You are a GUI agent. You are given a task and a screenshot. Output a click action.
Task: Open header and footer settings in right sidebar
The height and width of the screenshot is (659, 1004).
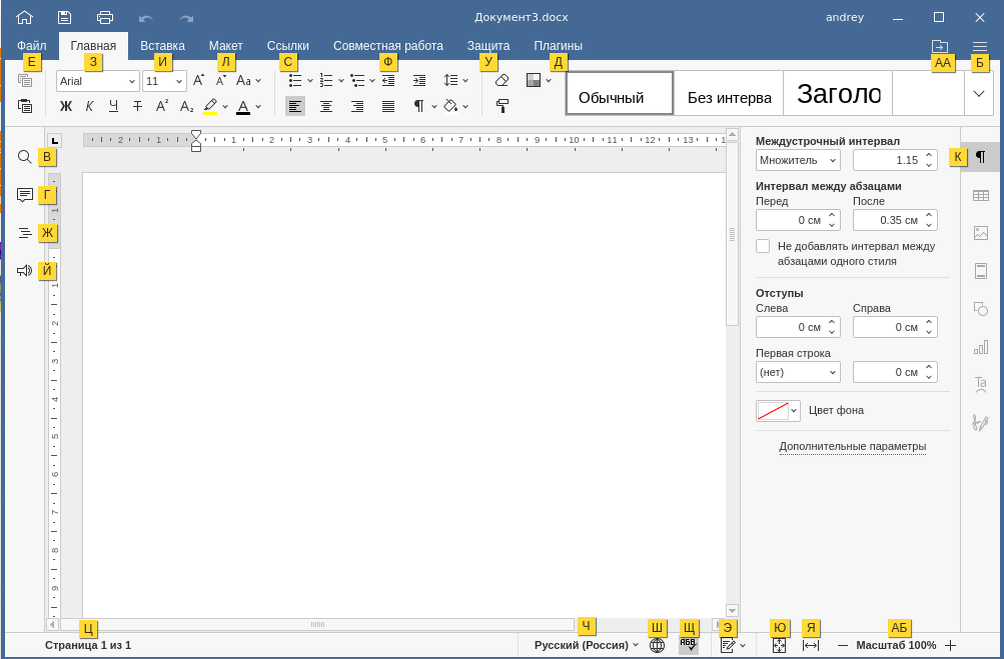(x=980, y=271)
